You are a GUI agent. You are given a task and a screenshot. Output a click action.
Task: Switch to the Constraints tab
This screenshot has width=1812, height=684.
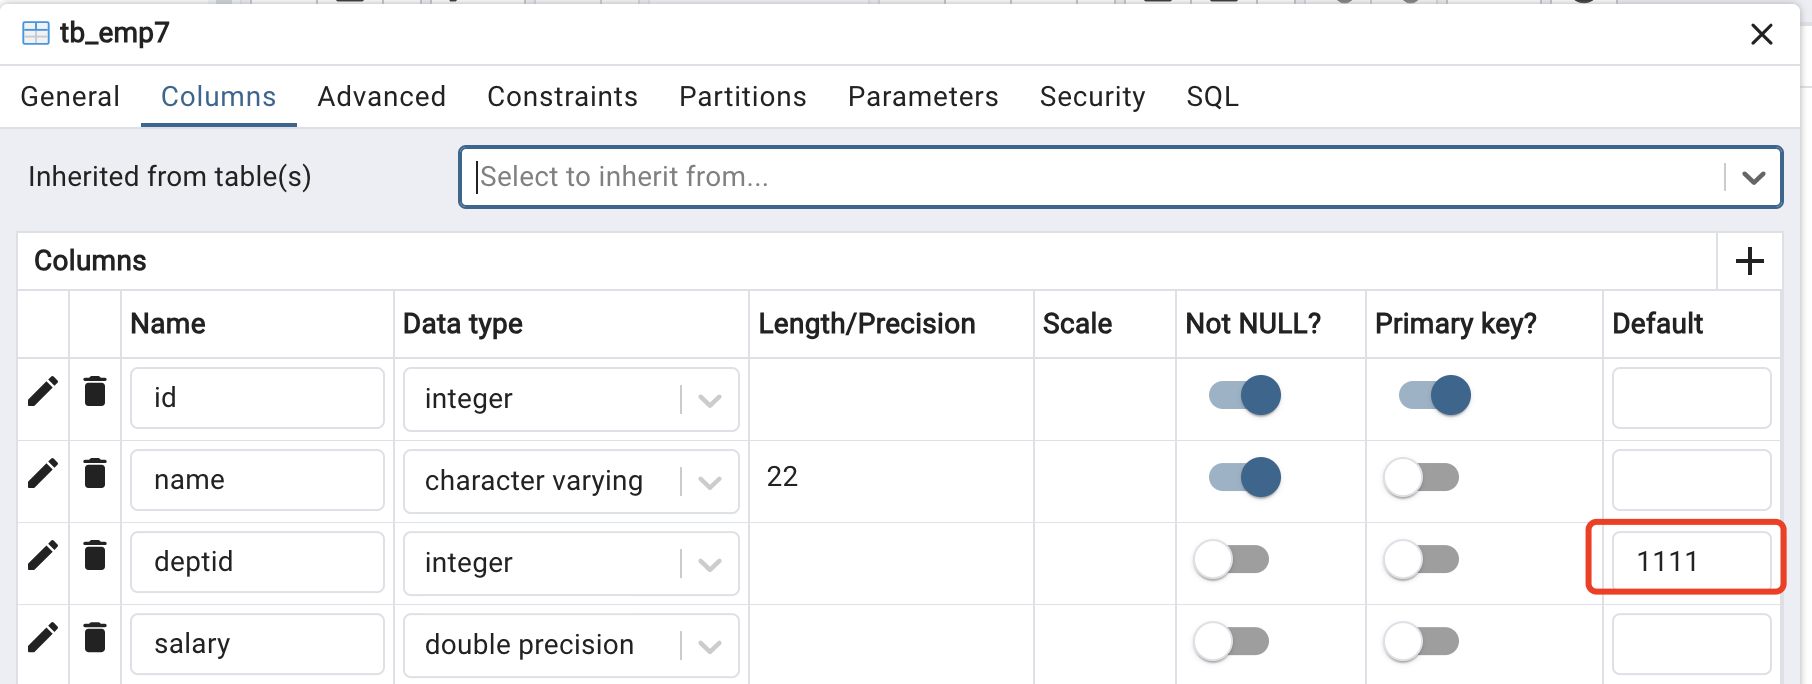[x=562, y=96]
